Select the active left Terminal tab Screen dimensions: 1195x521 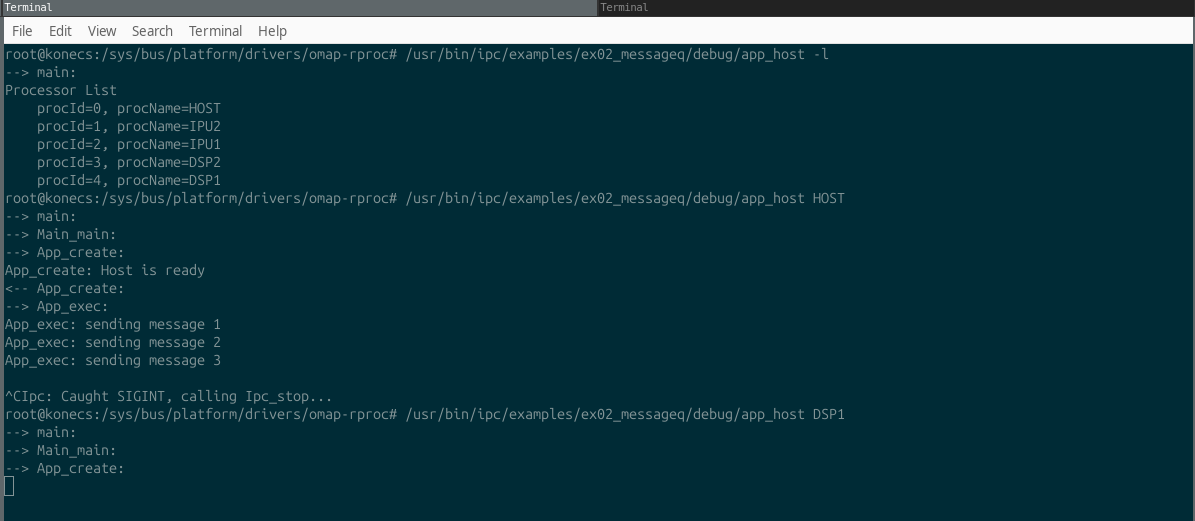click(299, 8)
